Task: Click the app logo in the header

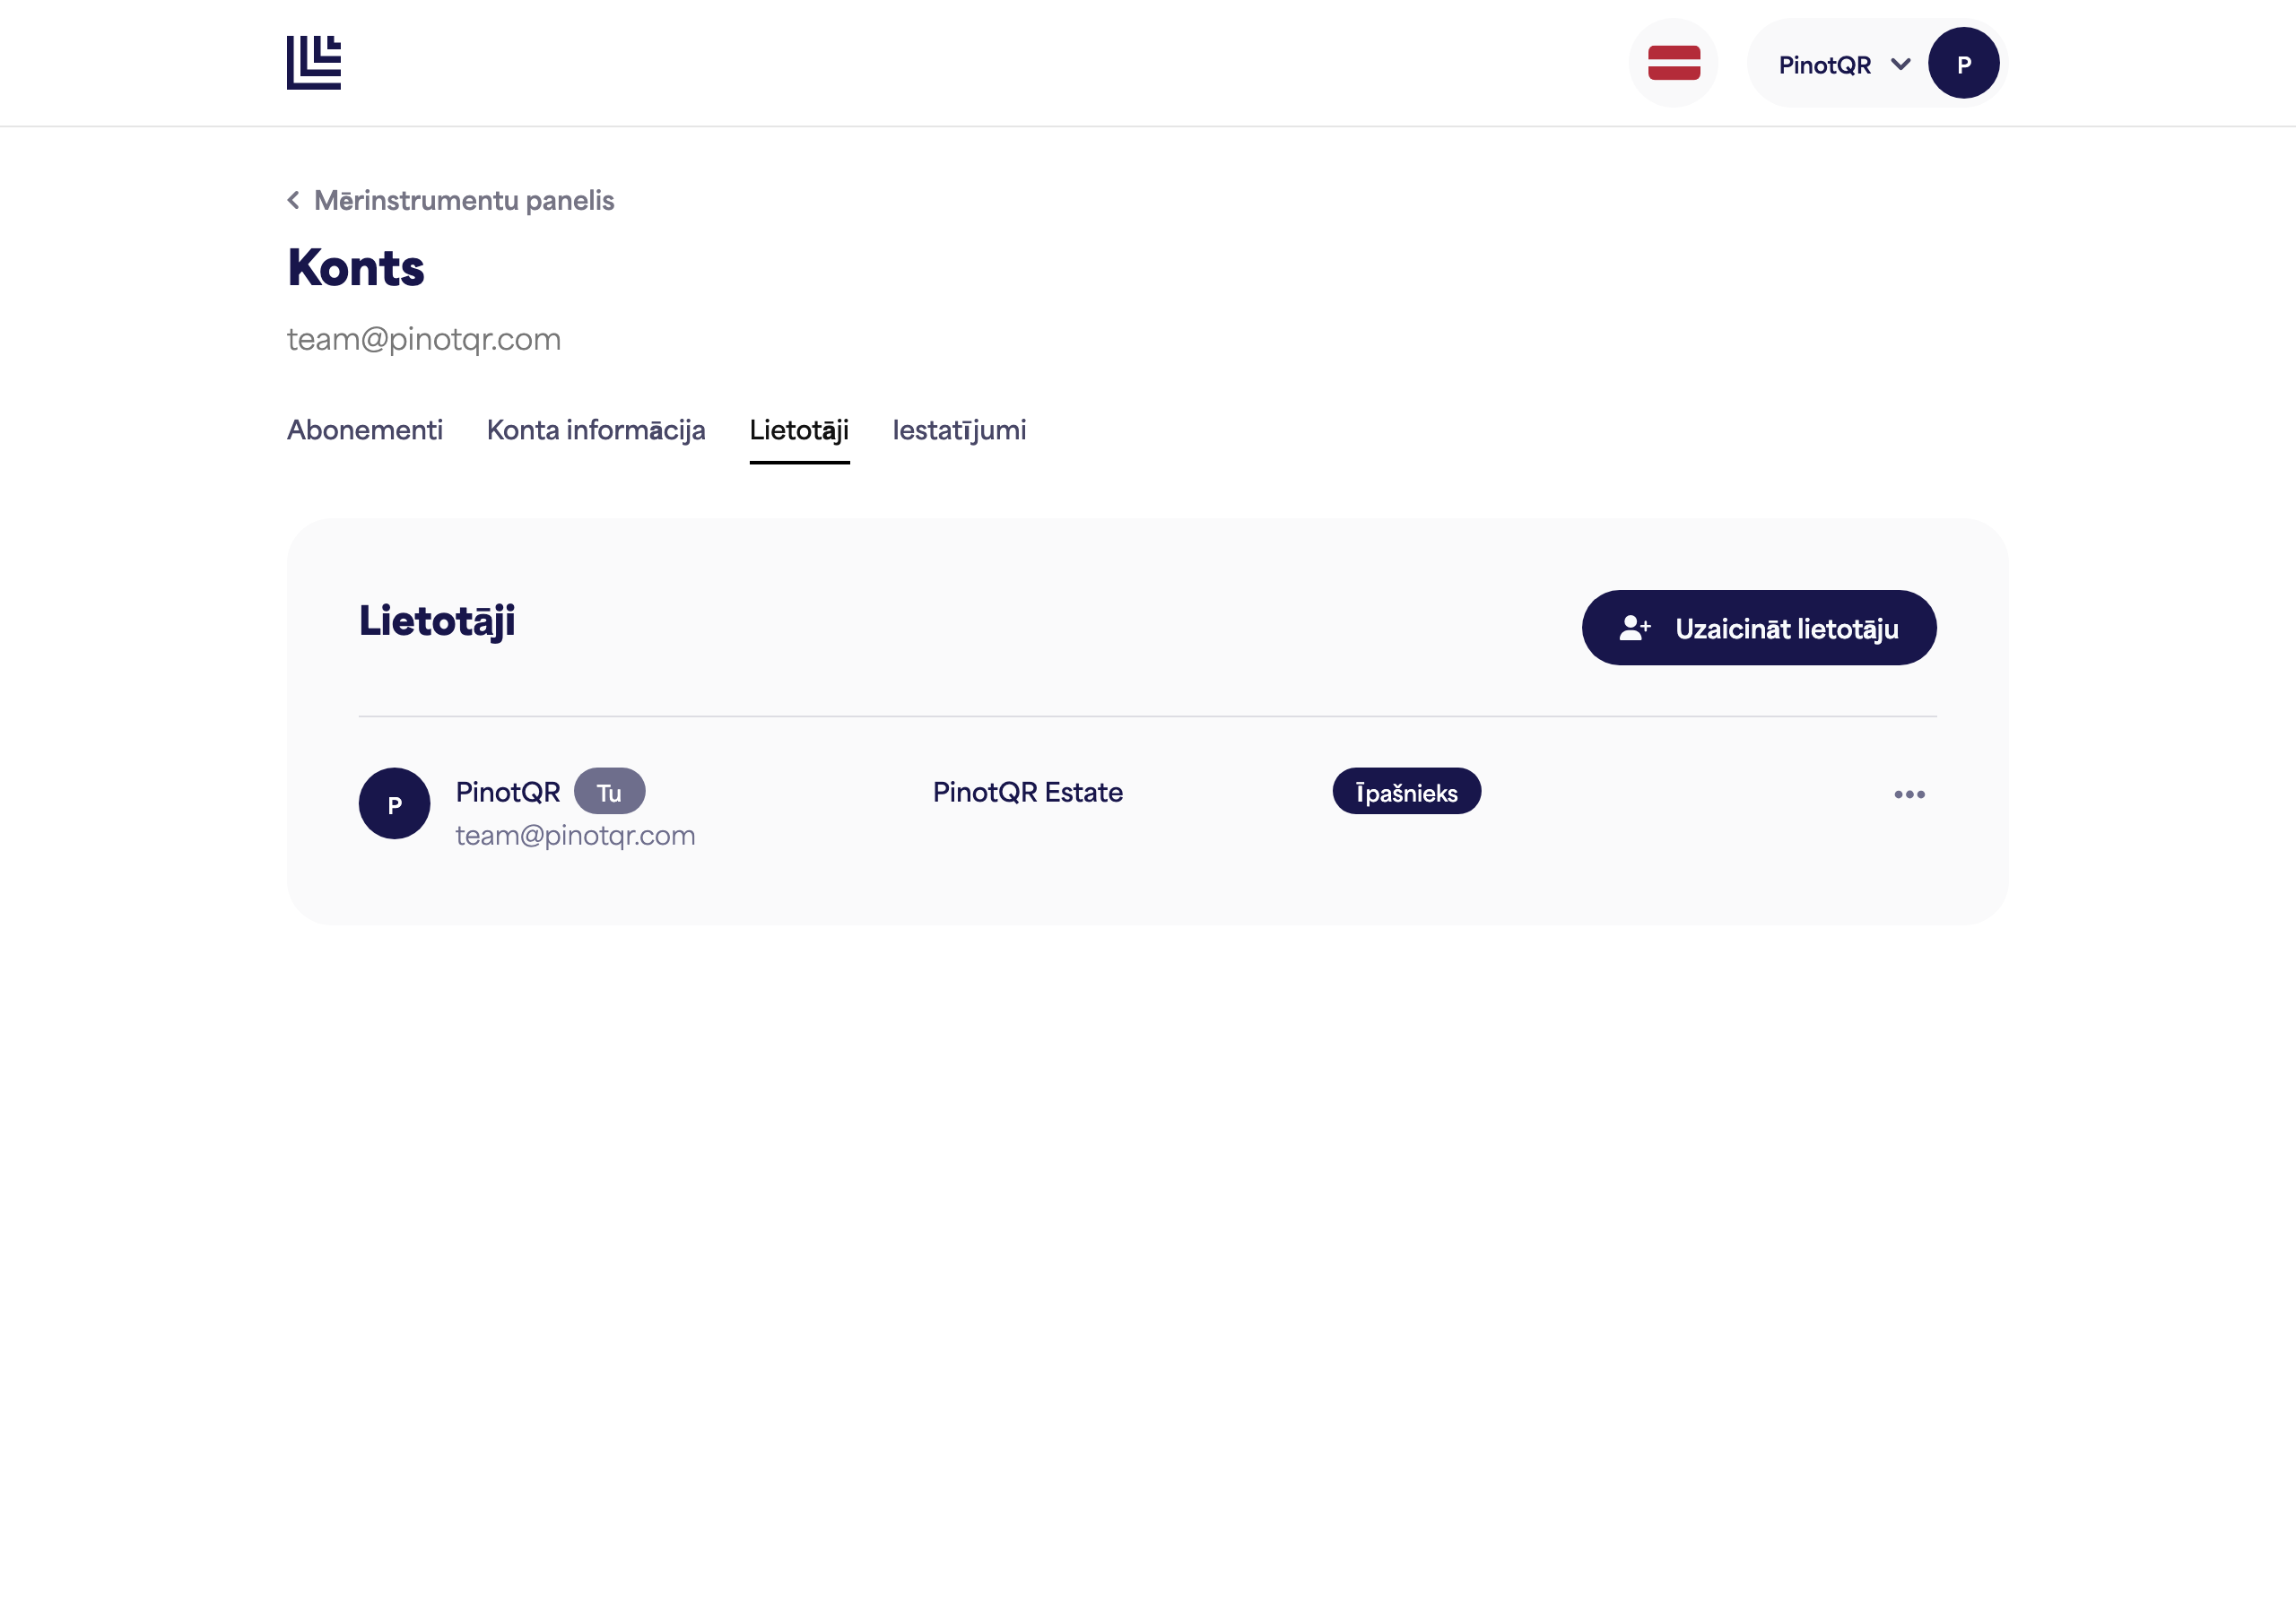Action: 314,63
